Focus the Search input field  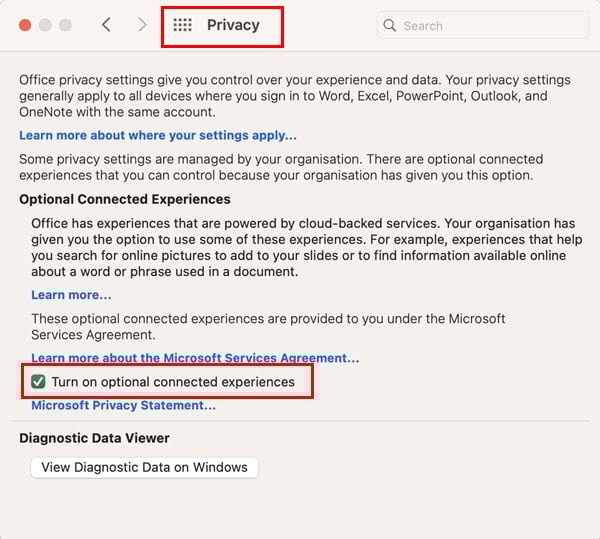pos(483,26)
